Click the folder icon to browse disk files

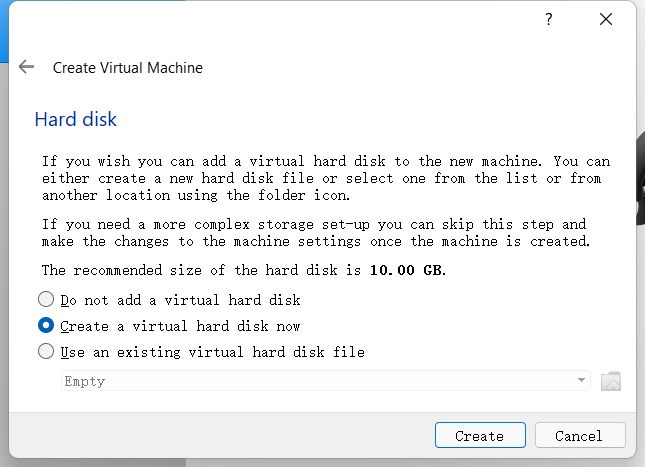(611, 381)
